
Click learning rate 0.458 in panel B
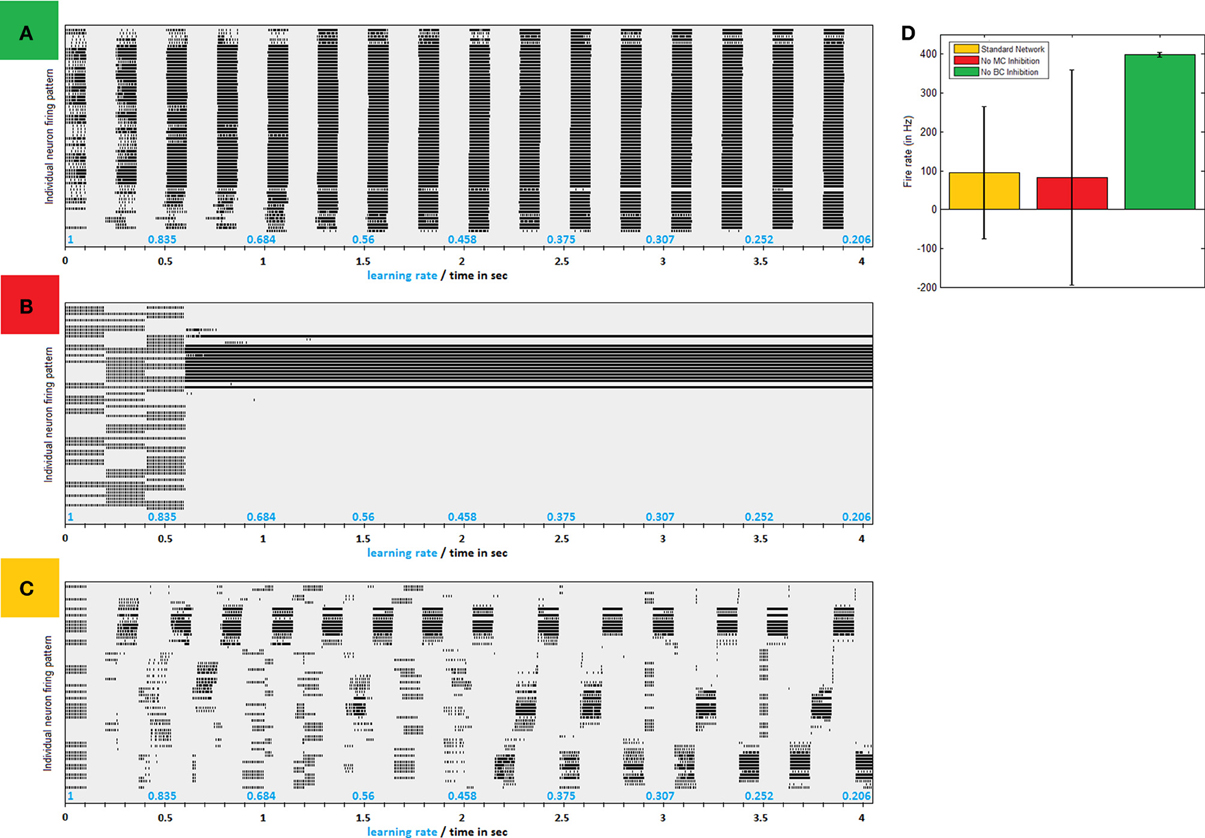pyautogui.click(x=461, y=517)
